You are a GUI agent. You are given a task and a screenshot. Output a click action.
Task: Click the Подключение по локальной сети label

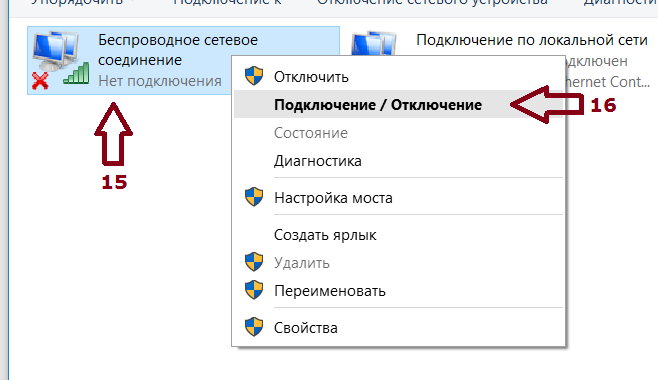click(x=532, y=40)
